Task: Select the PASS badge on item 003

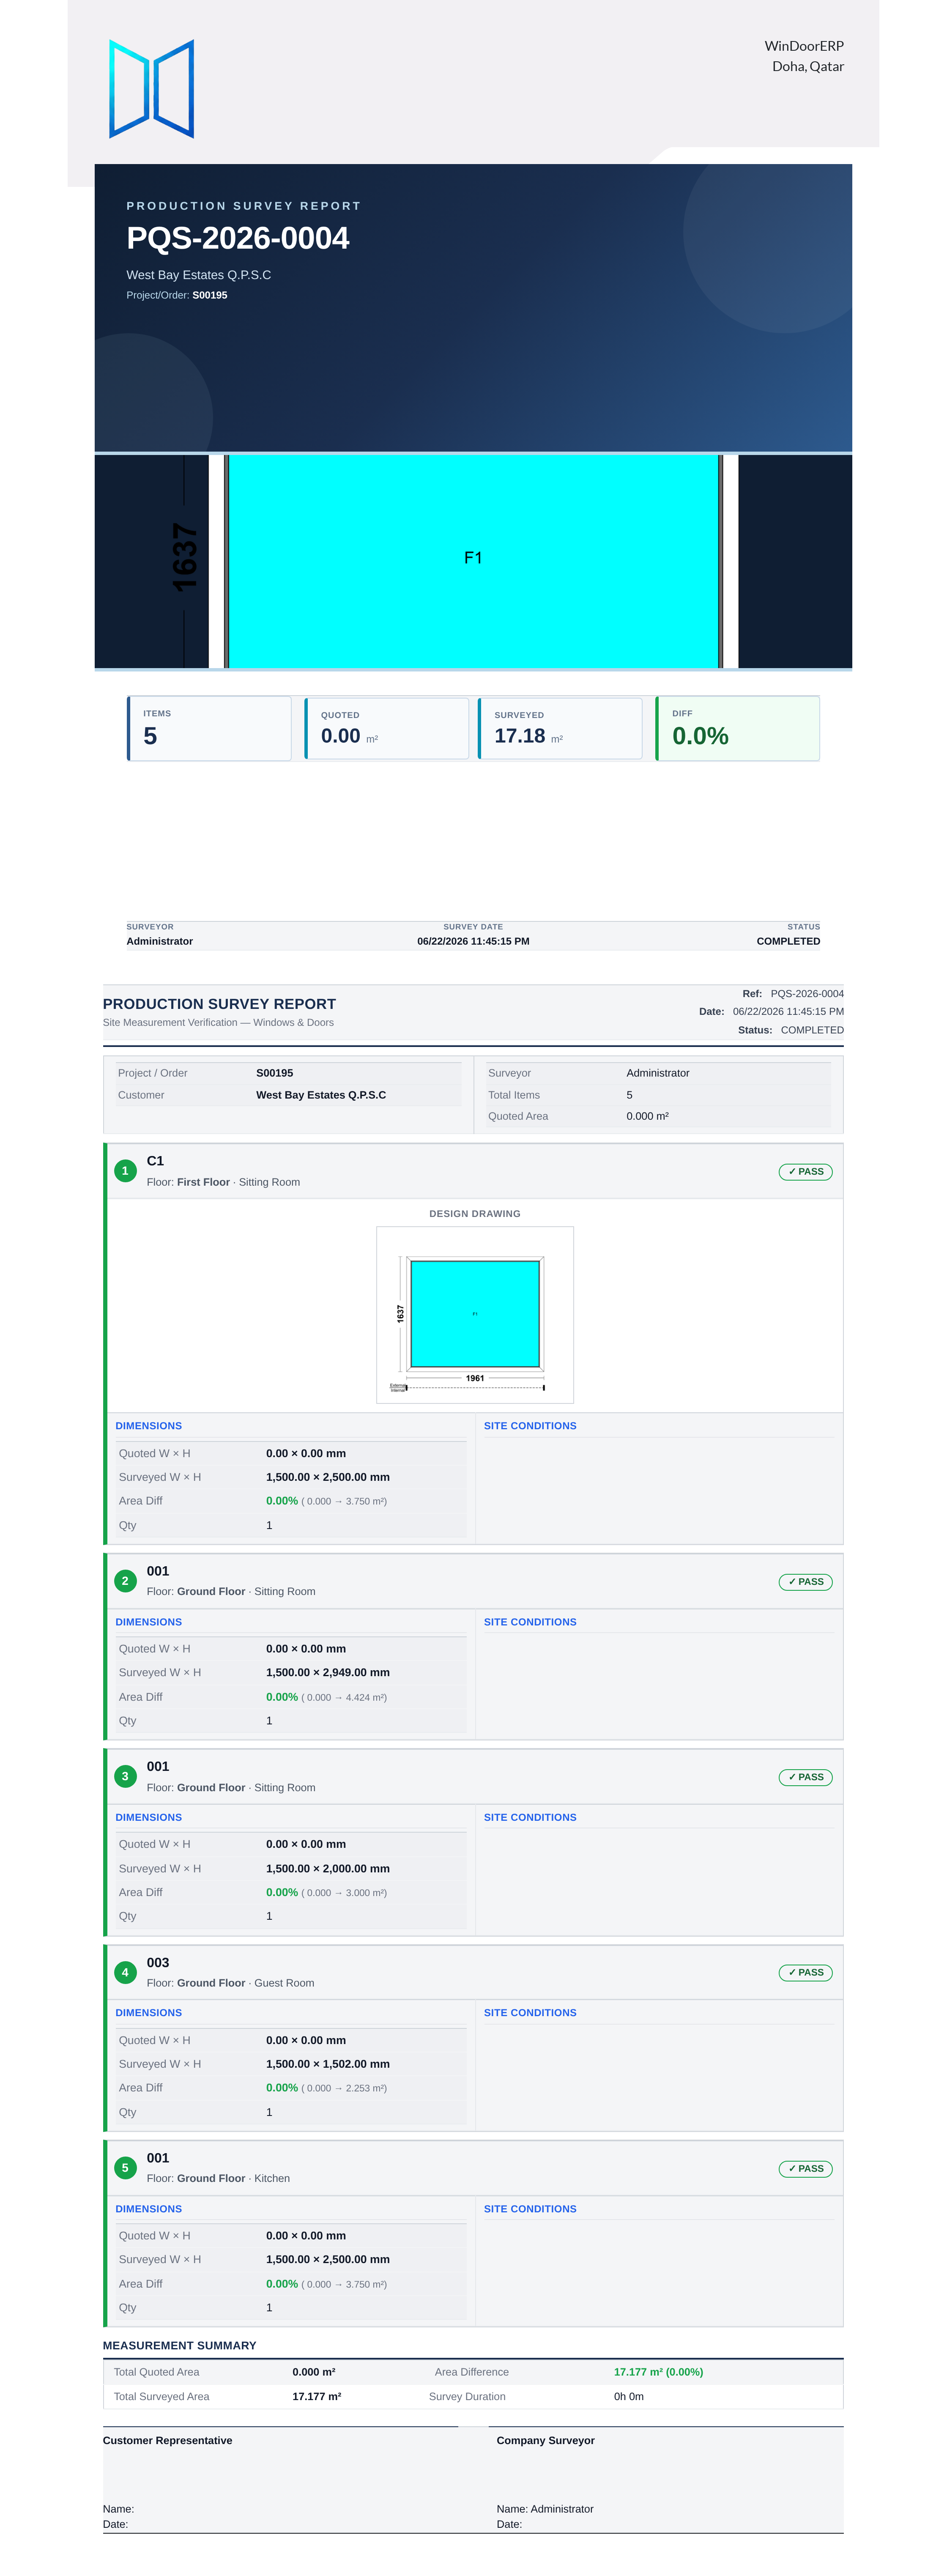Action: [805, 1973]
